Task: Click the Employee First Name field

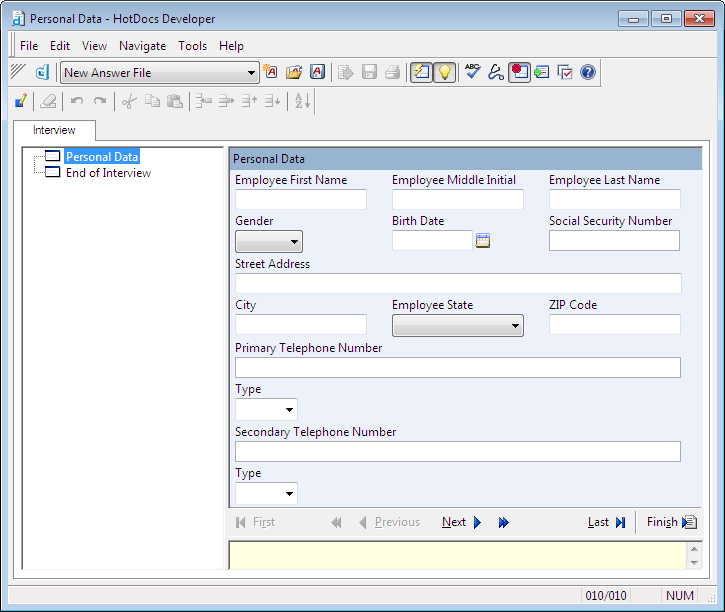Action: click(x=301, y=199)
